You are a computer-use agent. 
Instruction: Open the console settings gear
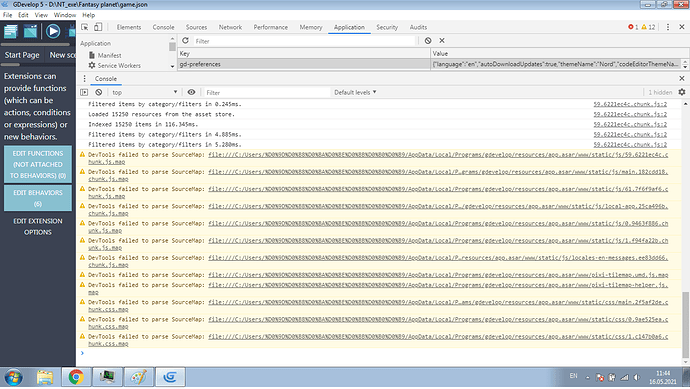682,92
